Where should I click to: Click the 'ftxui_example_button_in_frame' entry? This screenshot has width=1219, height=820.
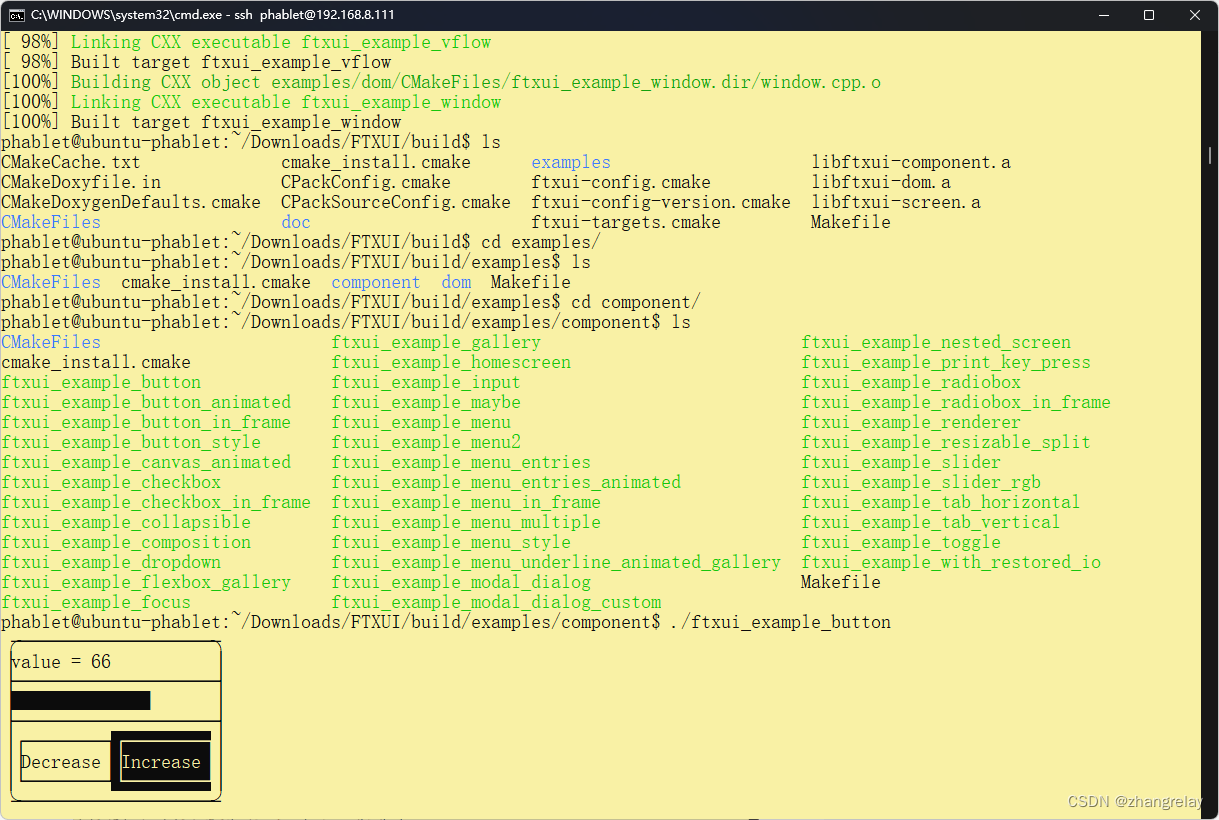click(x=146, y=422)
